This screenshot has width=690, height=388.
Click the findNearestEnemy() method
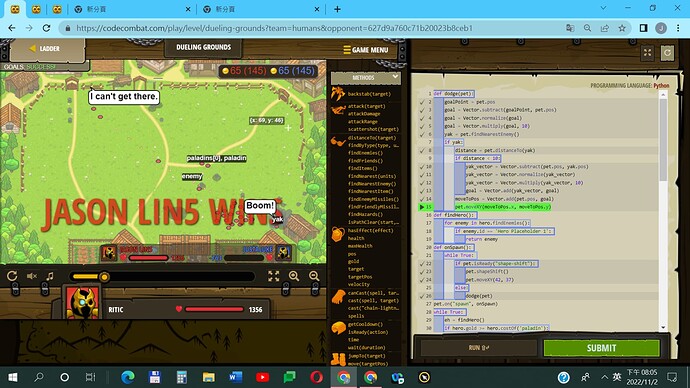click(x=371, y=184)
